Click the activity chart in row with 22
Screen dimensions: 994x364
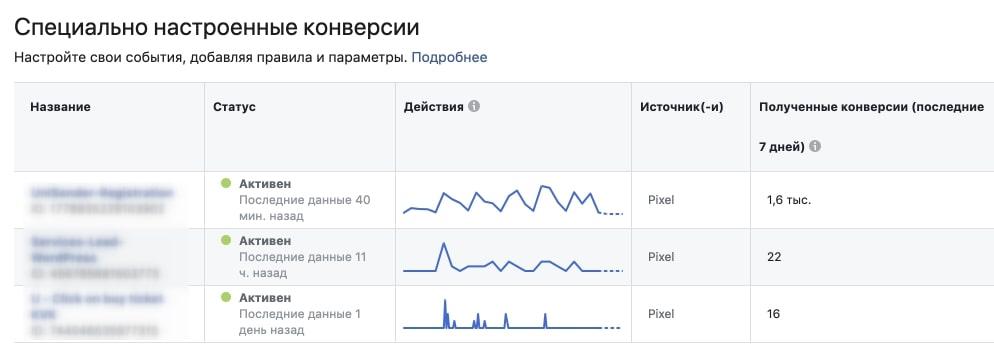click(x=513, y=257)
